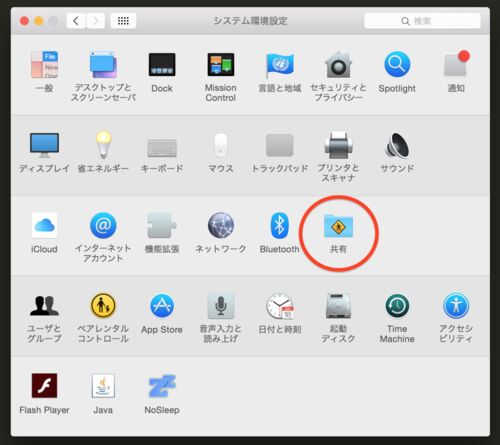Viewport: 500px width, 445px height.
Task: Focus the 検索 search field
Action: [422, 21]
